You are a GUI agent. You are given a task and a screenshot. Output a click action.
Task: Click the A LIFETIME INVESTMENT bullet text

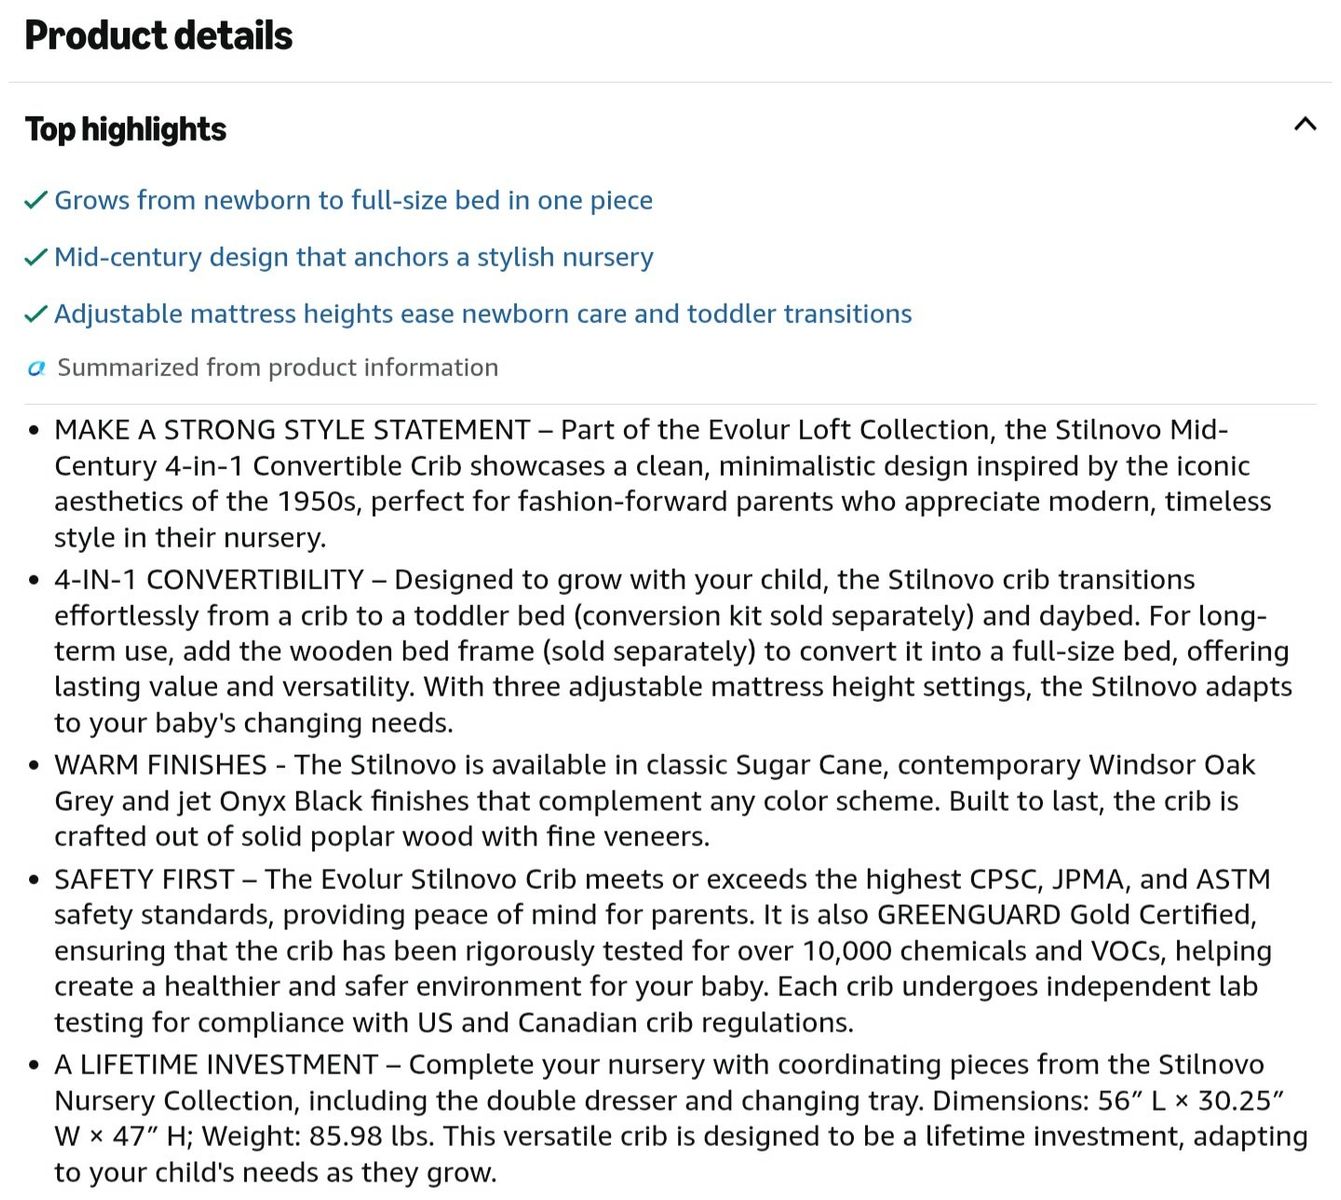(681, 1119)
